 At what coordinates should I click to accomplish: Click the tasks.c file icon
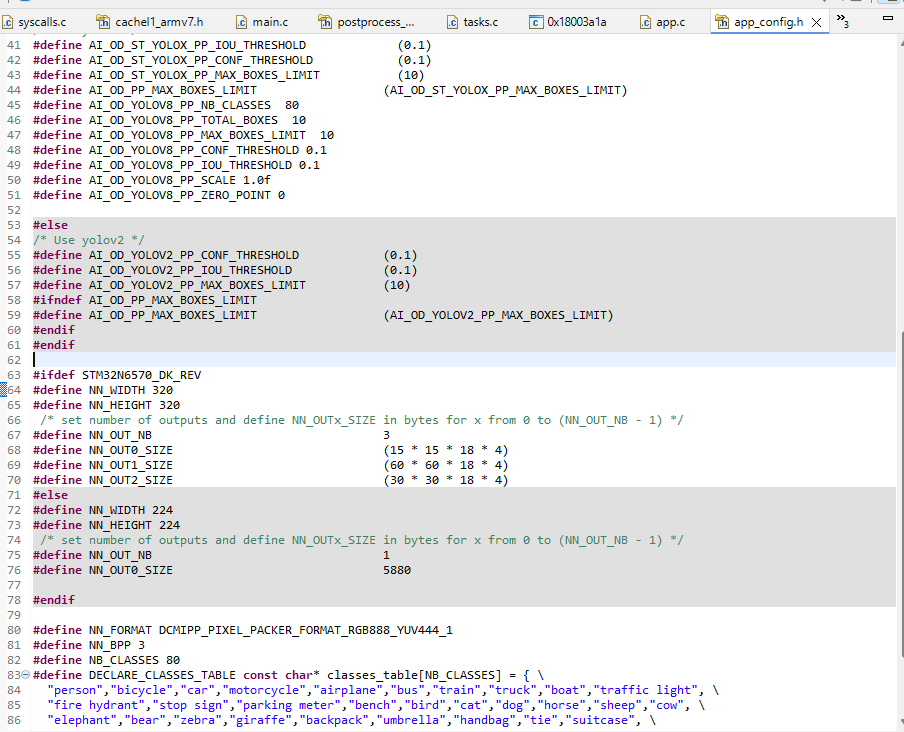pos(453,22)
